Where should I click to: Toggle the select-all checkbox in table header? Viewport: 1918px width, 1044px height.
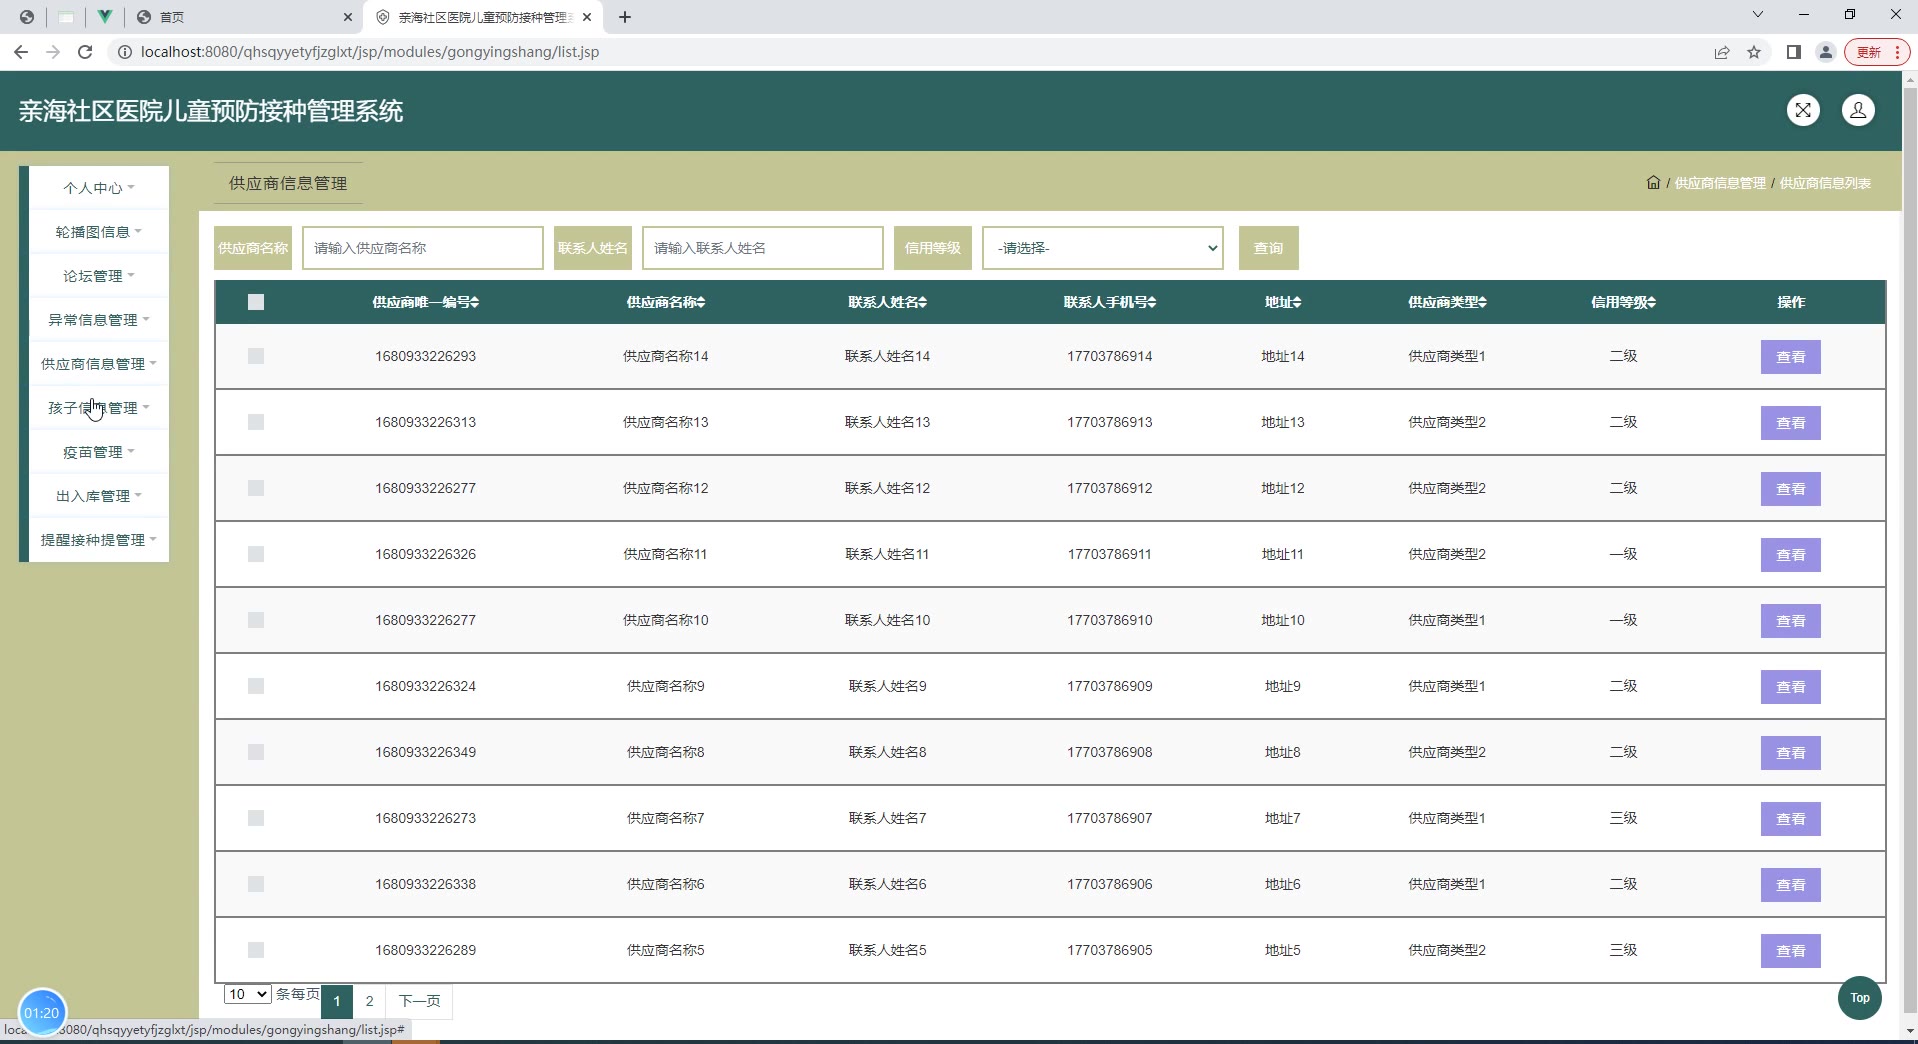256,302
